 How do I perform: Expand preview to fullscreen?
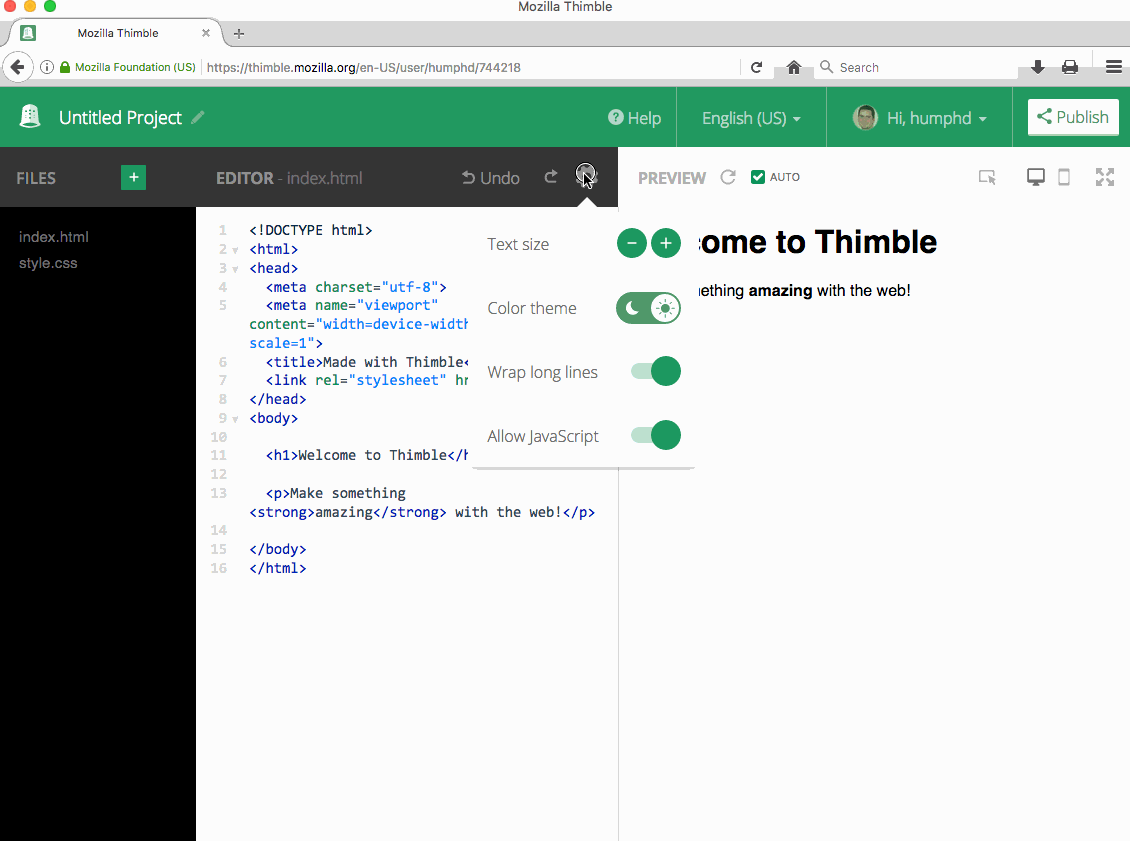click(x=1104, y=177)
